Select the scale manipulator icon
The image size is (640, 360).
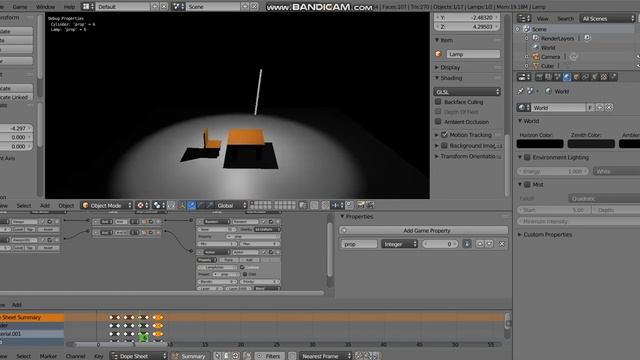pos(210,205)
